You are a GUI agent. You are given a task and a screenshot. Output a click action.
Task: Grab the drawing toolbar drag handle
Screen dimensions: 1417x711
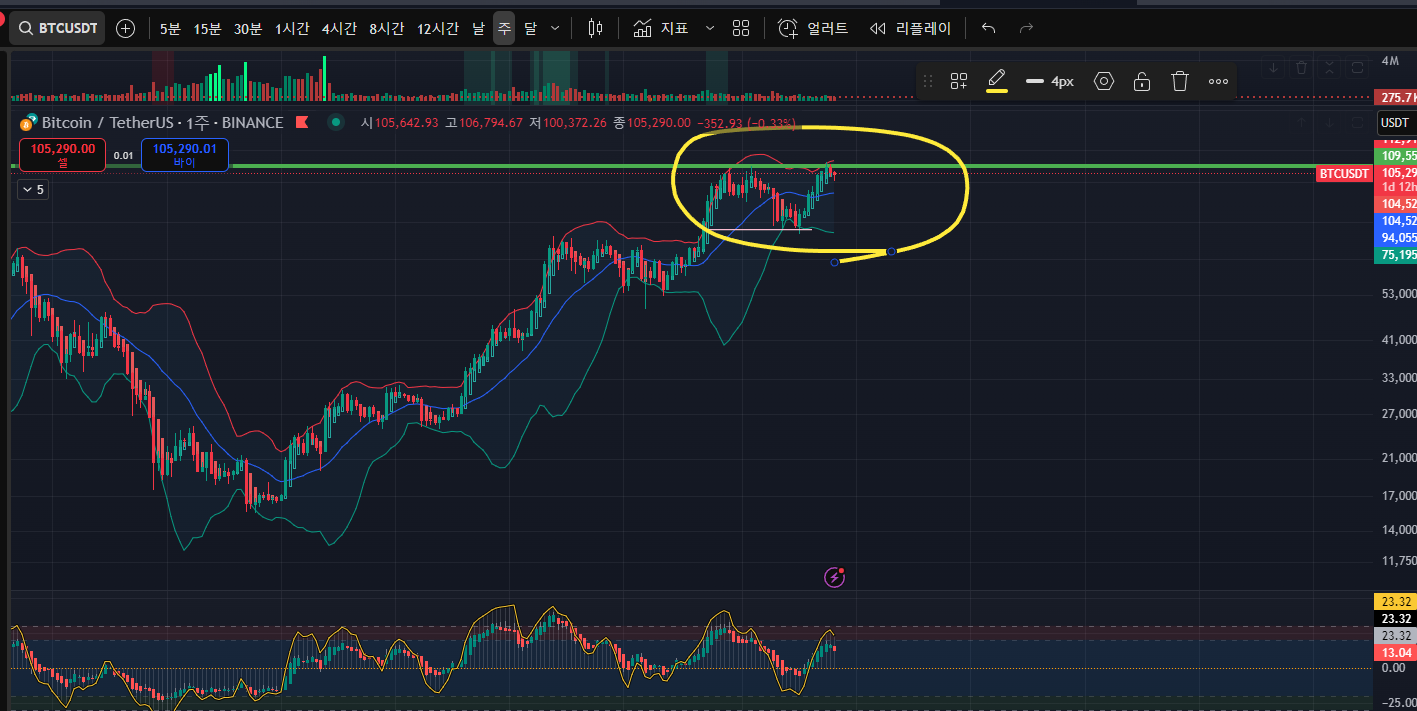click(928, 81)
